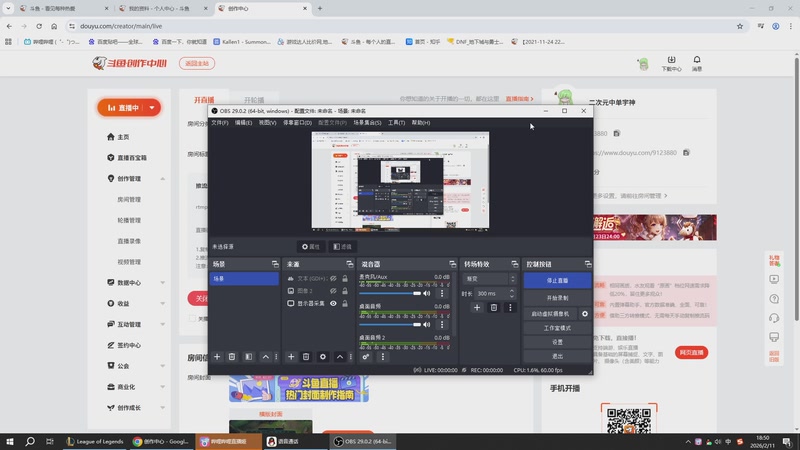Adjust the 桌面音频 volume slider

[x=390, y=324]
